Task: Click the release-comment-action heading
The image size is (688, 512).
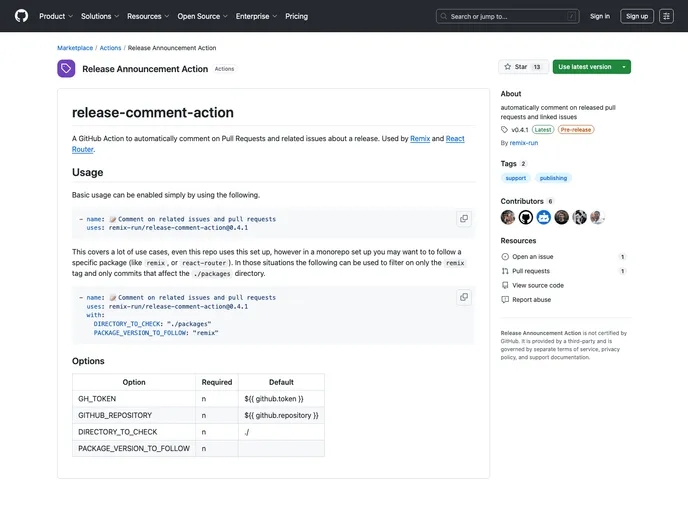Action: pos(153,112)
